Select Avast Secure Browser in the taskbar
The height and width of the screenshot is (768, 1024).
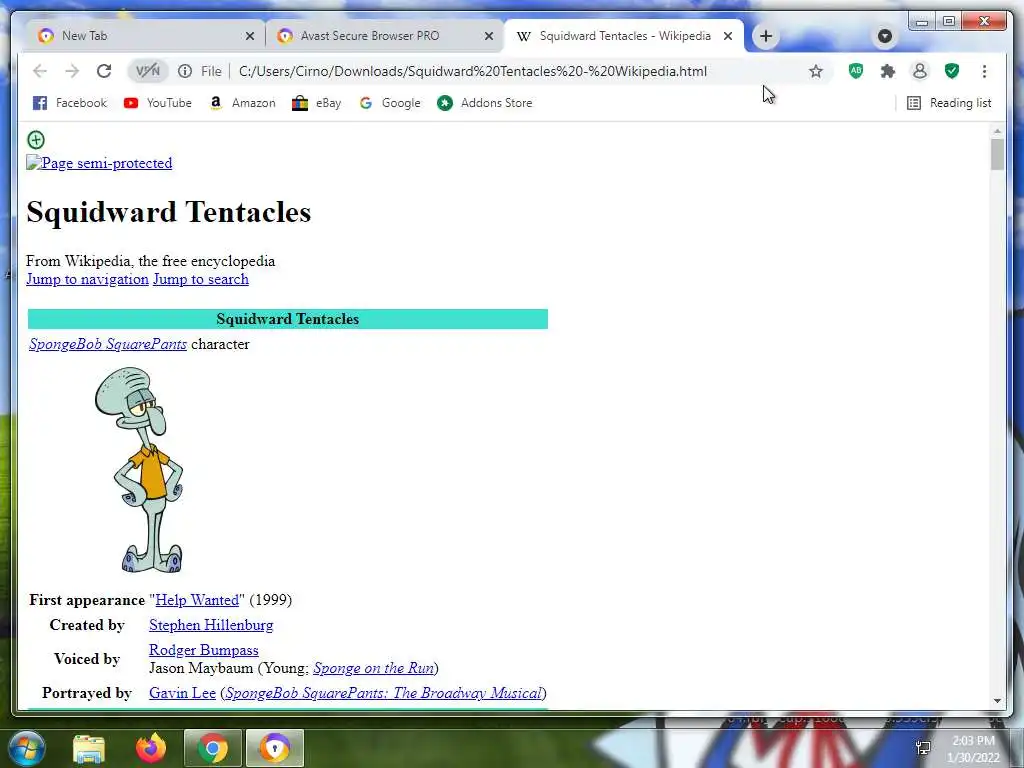tap(275, 748)
